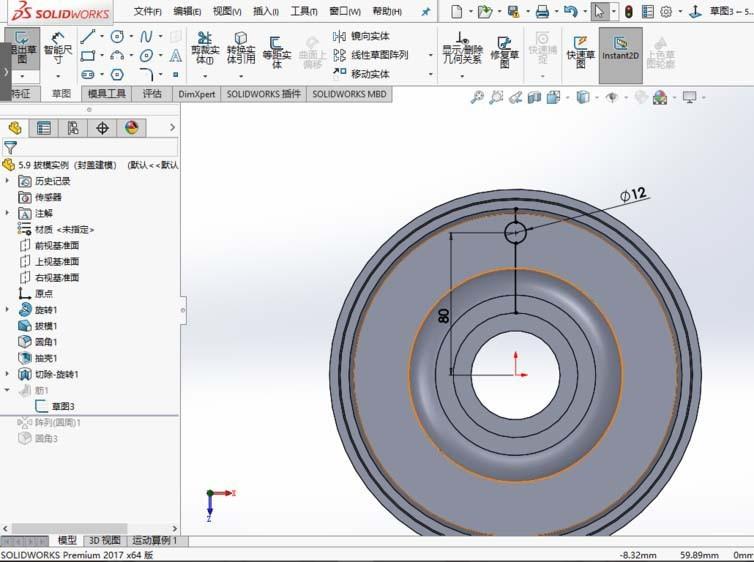Click Linear Sketch Pattern (线性草图阵列)

371,55
